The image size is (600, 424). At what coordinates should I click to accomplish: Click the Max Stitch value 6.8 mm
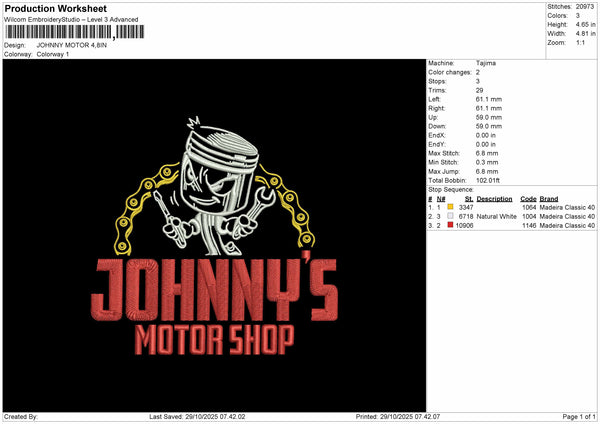487,153
